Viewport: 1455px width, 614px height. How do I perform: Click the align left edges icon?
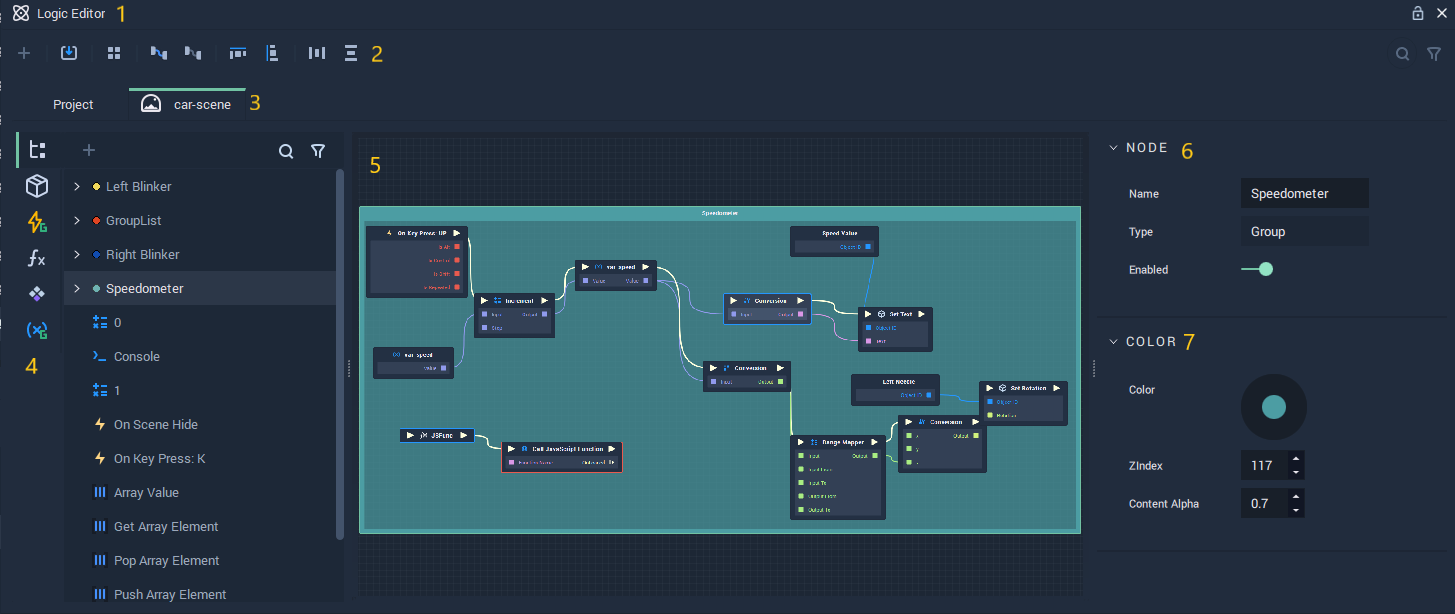pyautogui.click(x=272, y=53)
